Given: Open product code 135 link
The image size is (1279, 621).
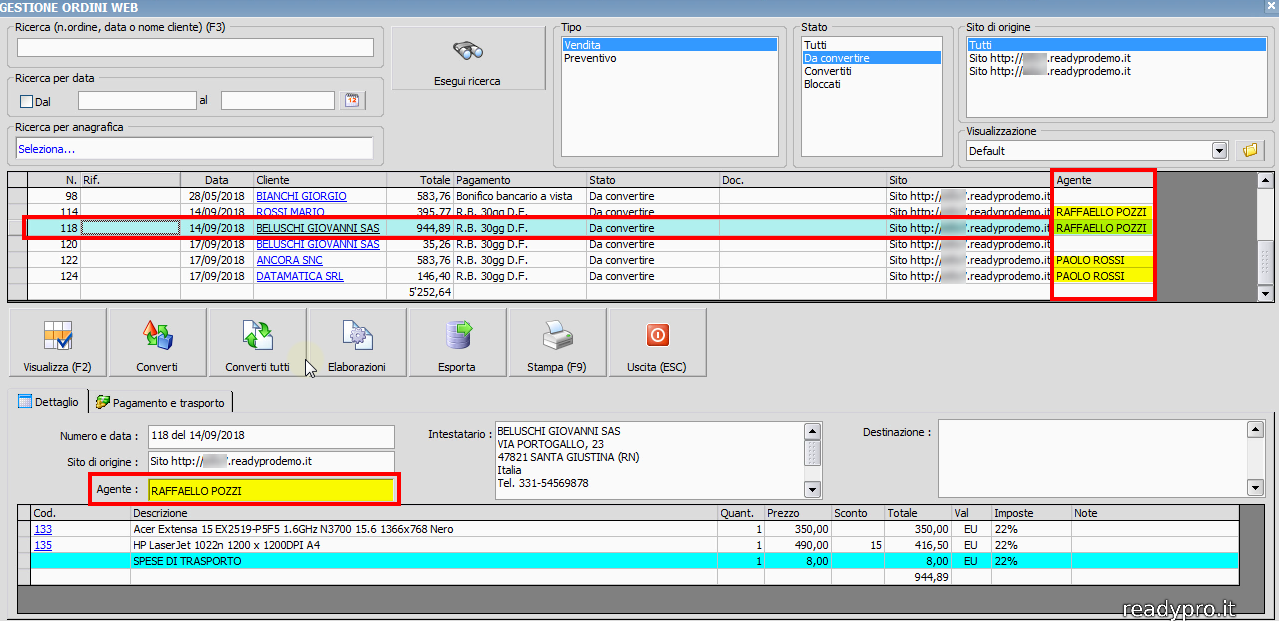Looking at the screenshot, I should [x=43, y=545].
